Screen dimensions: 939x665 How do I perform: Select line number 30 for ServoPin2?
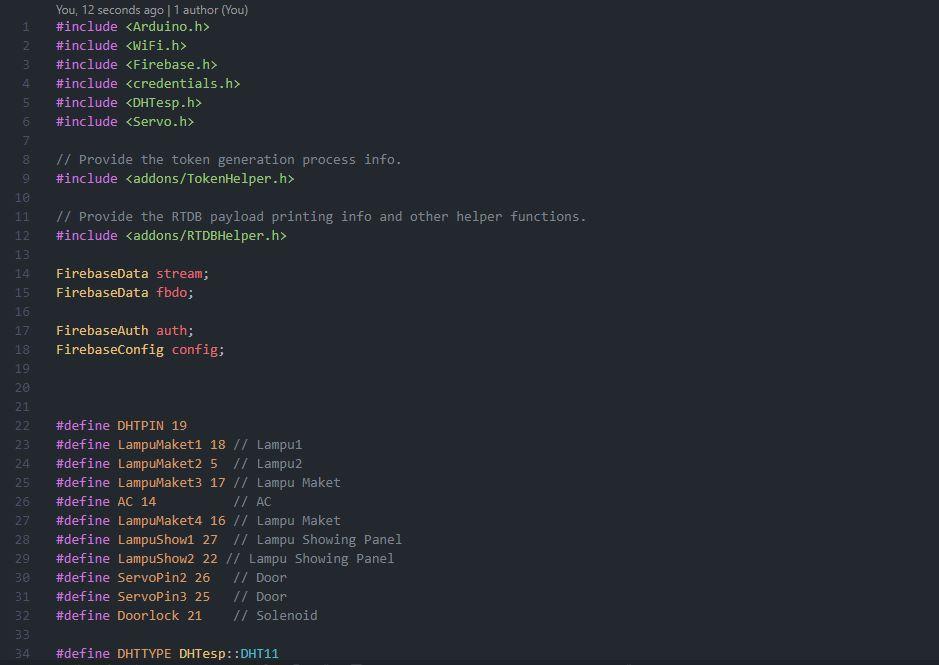click(24, 577)
